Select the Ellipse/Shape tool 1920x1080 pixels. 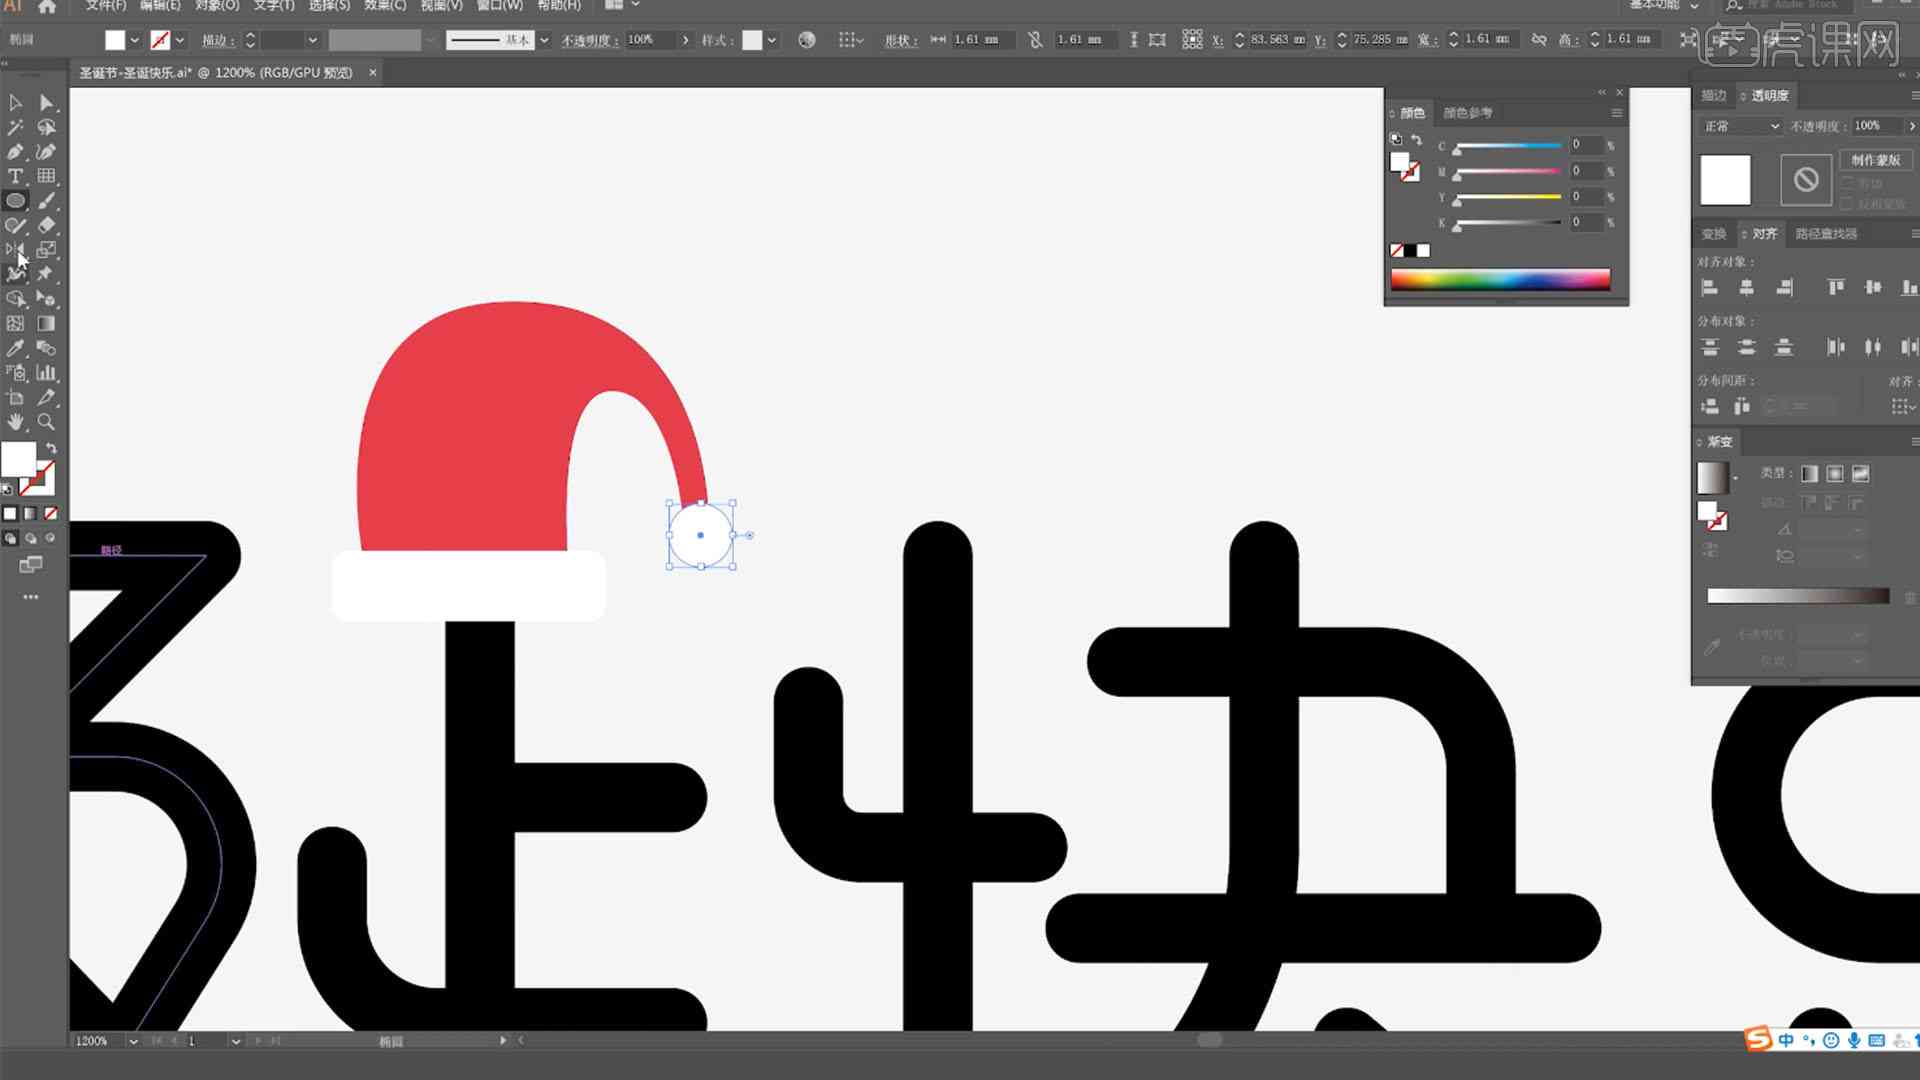[x=17, y=200]
